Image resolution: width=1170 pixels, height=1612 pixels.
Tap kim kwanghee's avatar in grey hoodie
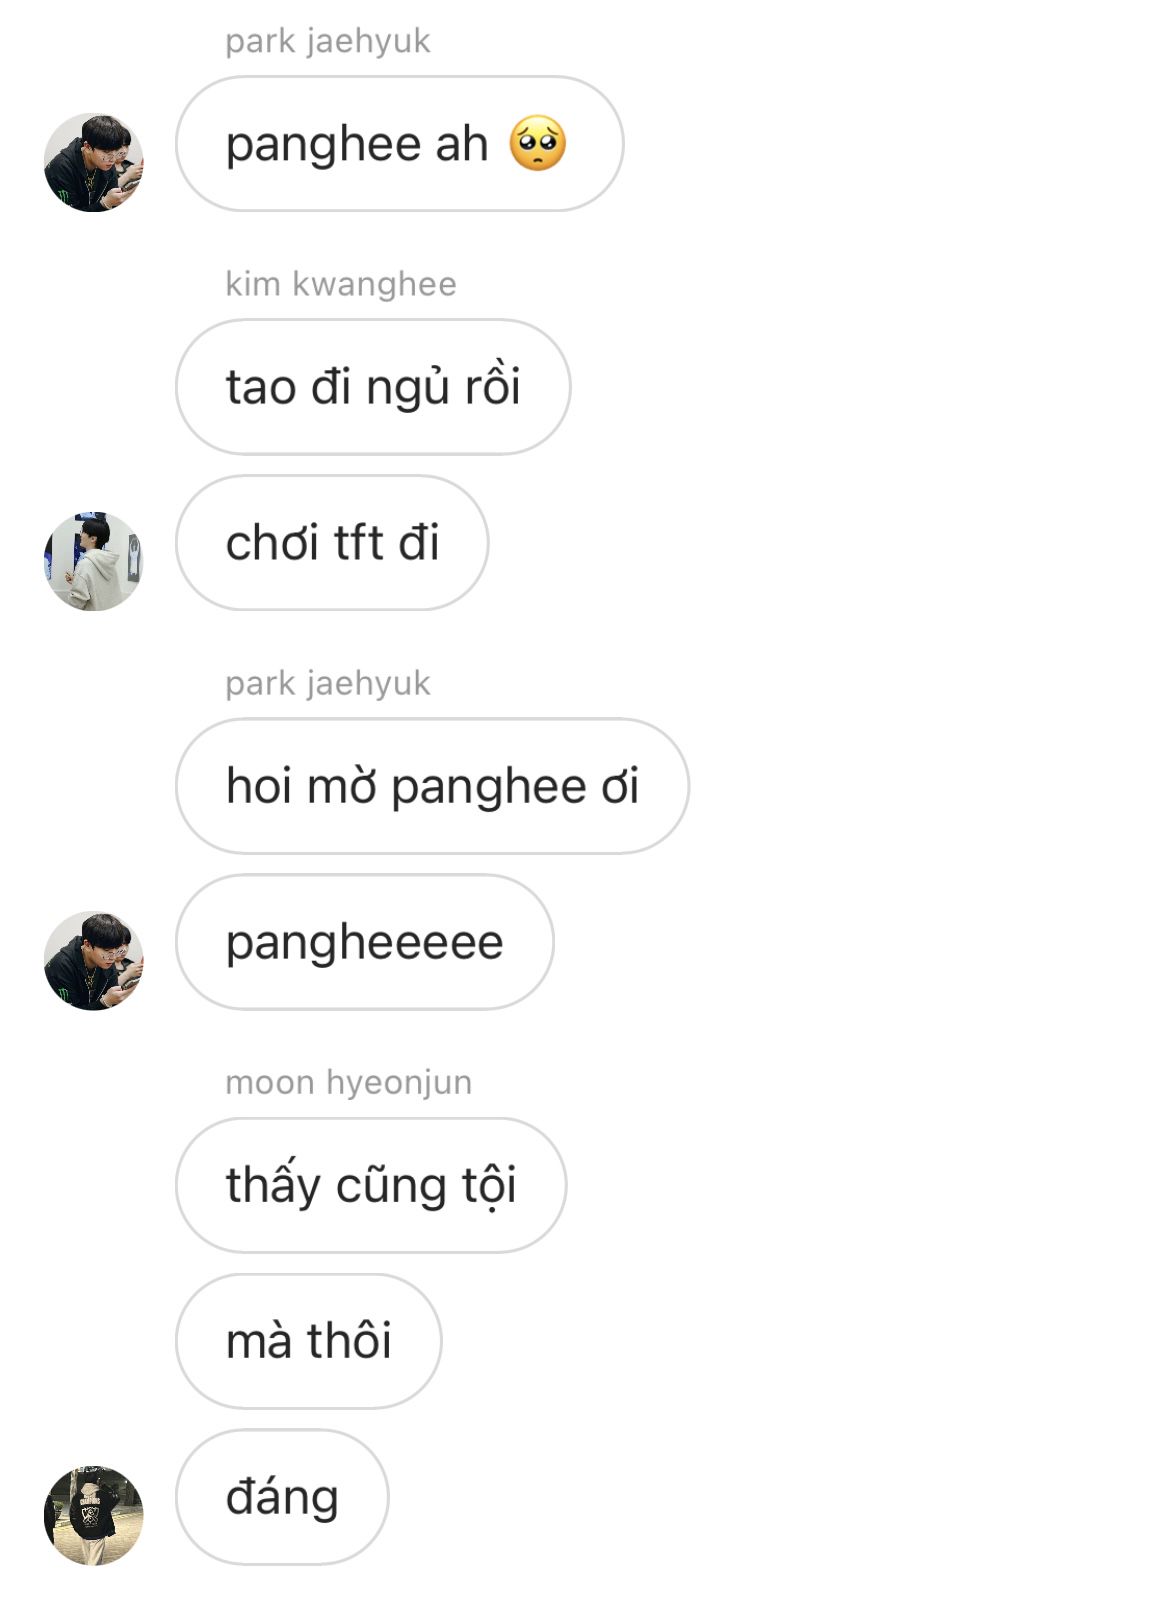point(94,561)
